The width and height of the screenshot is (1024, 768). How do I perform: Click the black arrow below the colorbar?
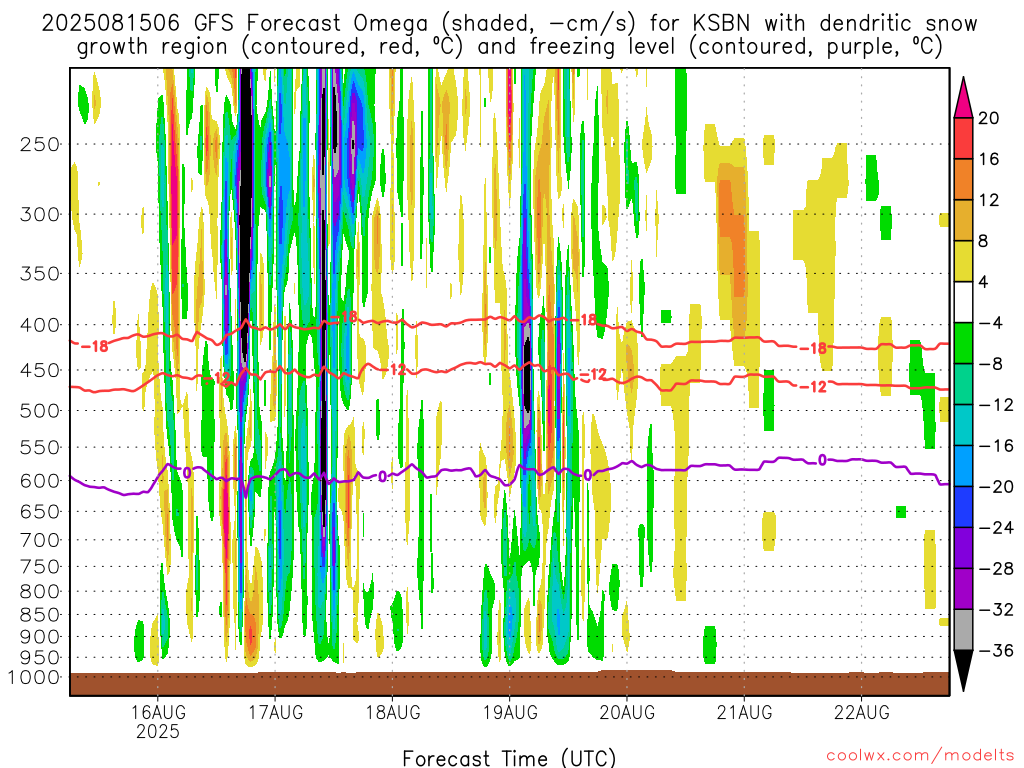click(963, 671)
